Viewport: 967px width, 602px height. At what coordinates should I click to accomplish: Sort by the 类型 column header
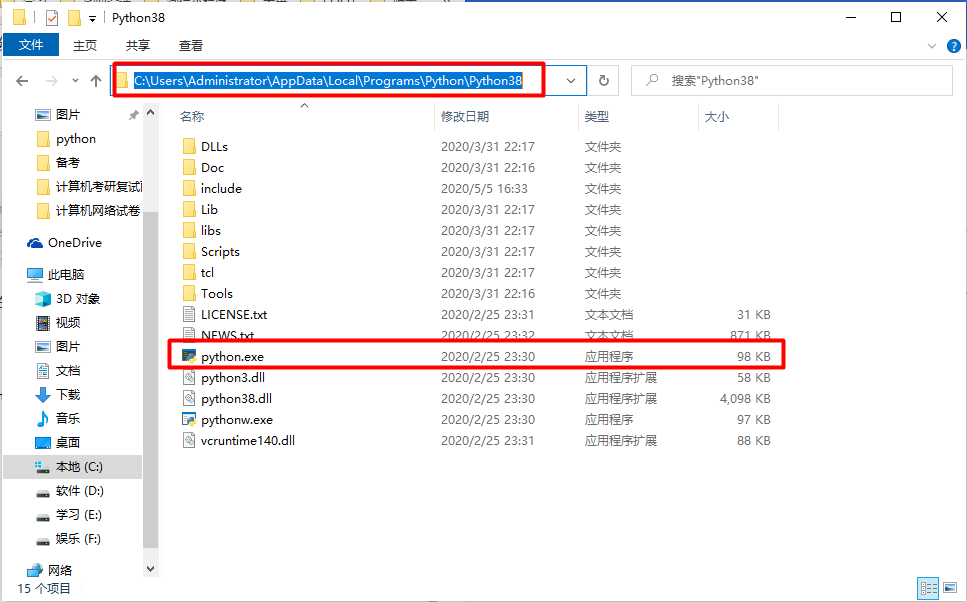tap(597, 117)
